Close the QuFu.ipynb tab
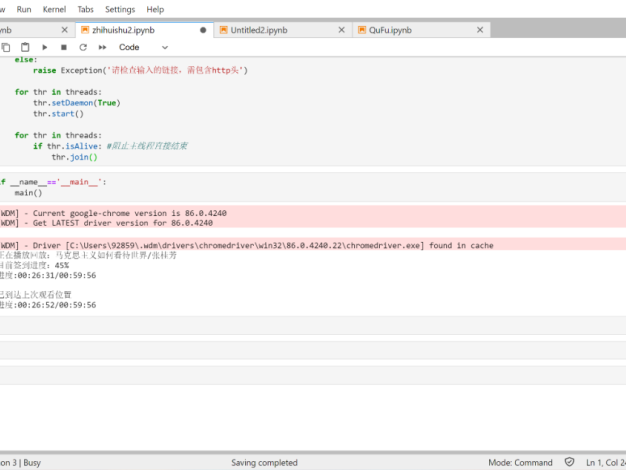626x470 pixels. (480, 30)
